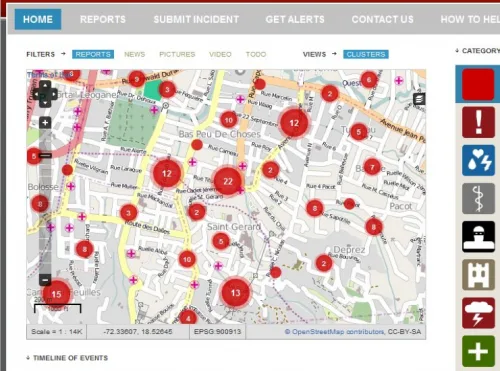The height and width of the screenshot is (371, 500).
Task: Click the map zoom slider handle
Action: 45,155
